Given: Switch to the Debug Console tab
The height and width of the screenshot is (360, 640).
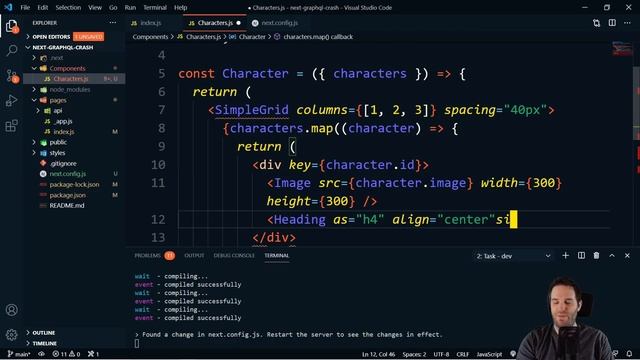Looking at the screenshot, I should click(234, 256).
